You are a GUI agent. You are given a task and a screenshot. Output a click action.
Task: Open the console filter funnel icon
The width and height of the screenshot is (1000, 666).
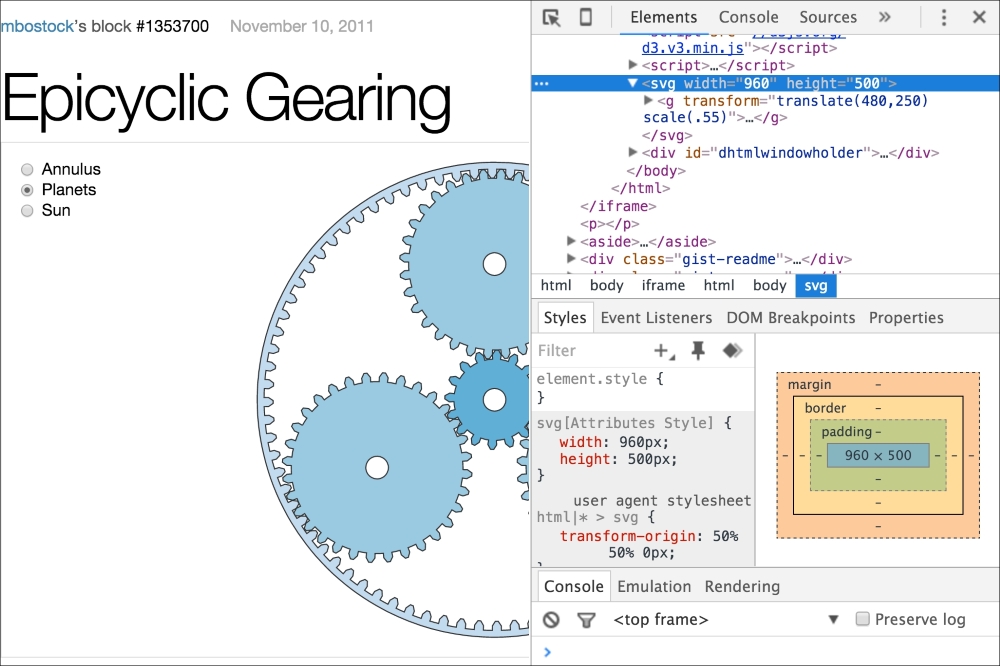586,620
